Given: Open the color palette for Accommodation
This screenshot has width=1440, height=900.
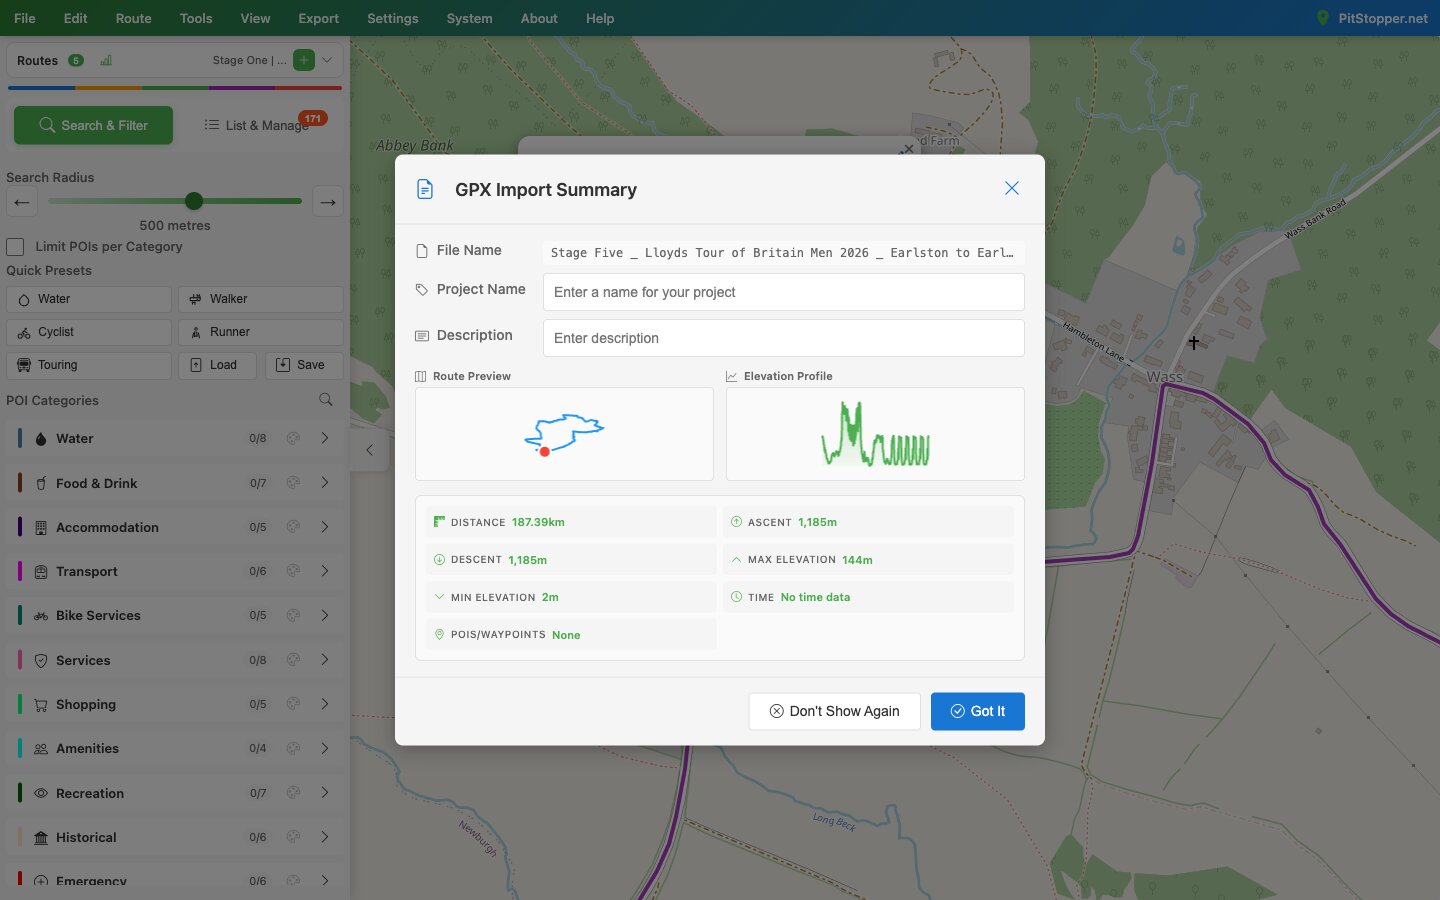Looking at the screenshot, I should pos(293,527).
